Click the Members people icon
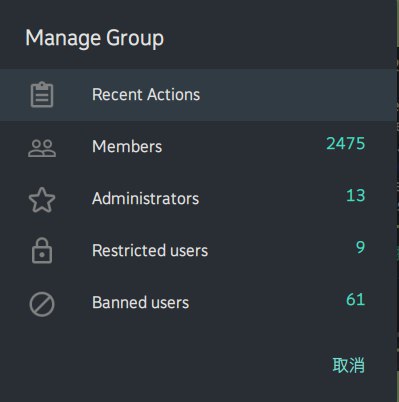 tap(42, 148)
